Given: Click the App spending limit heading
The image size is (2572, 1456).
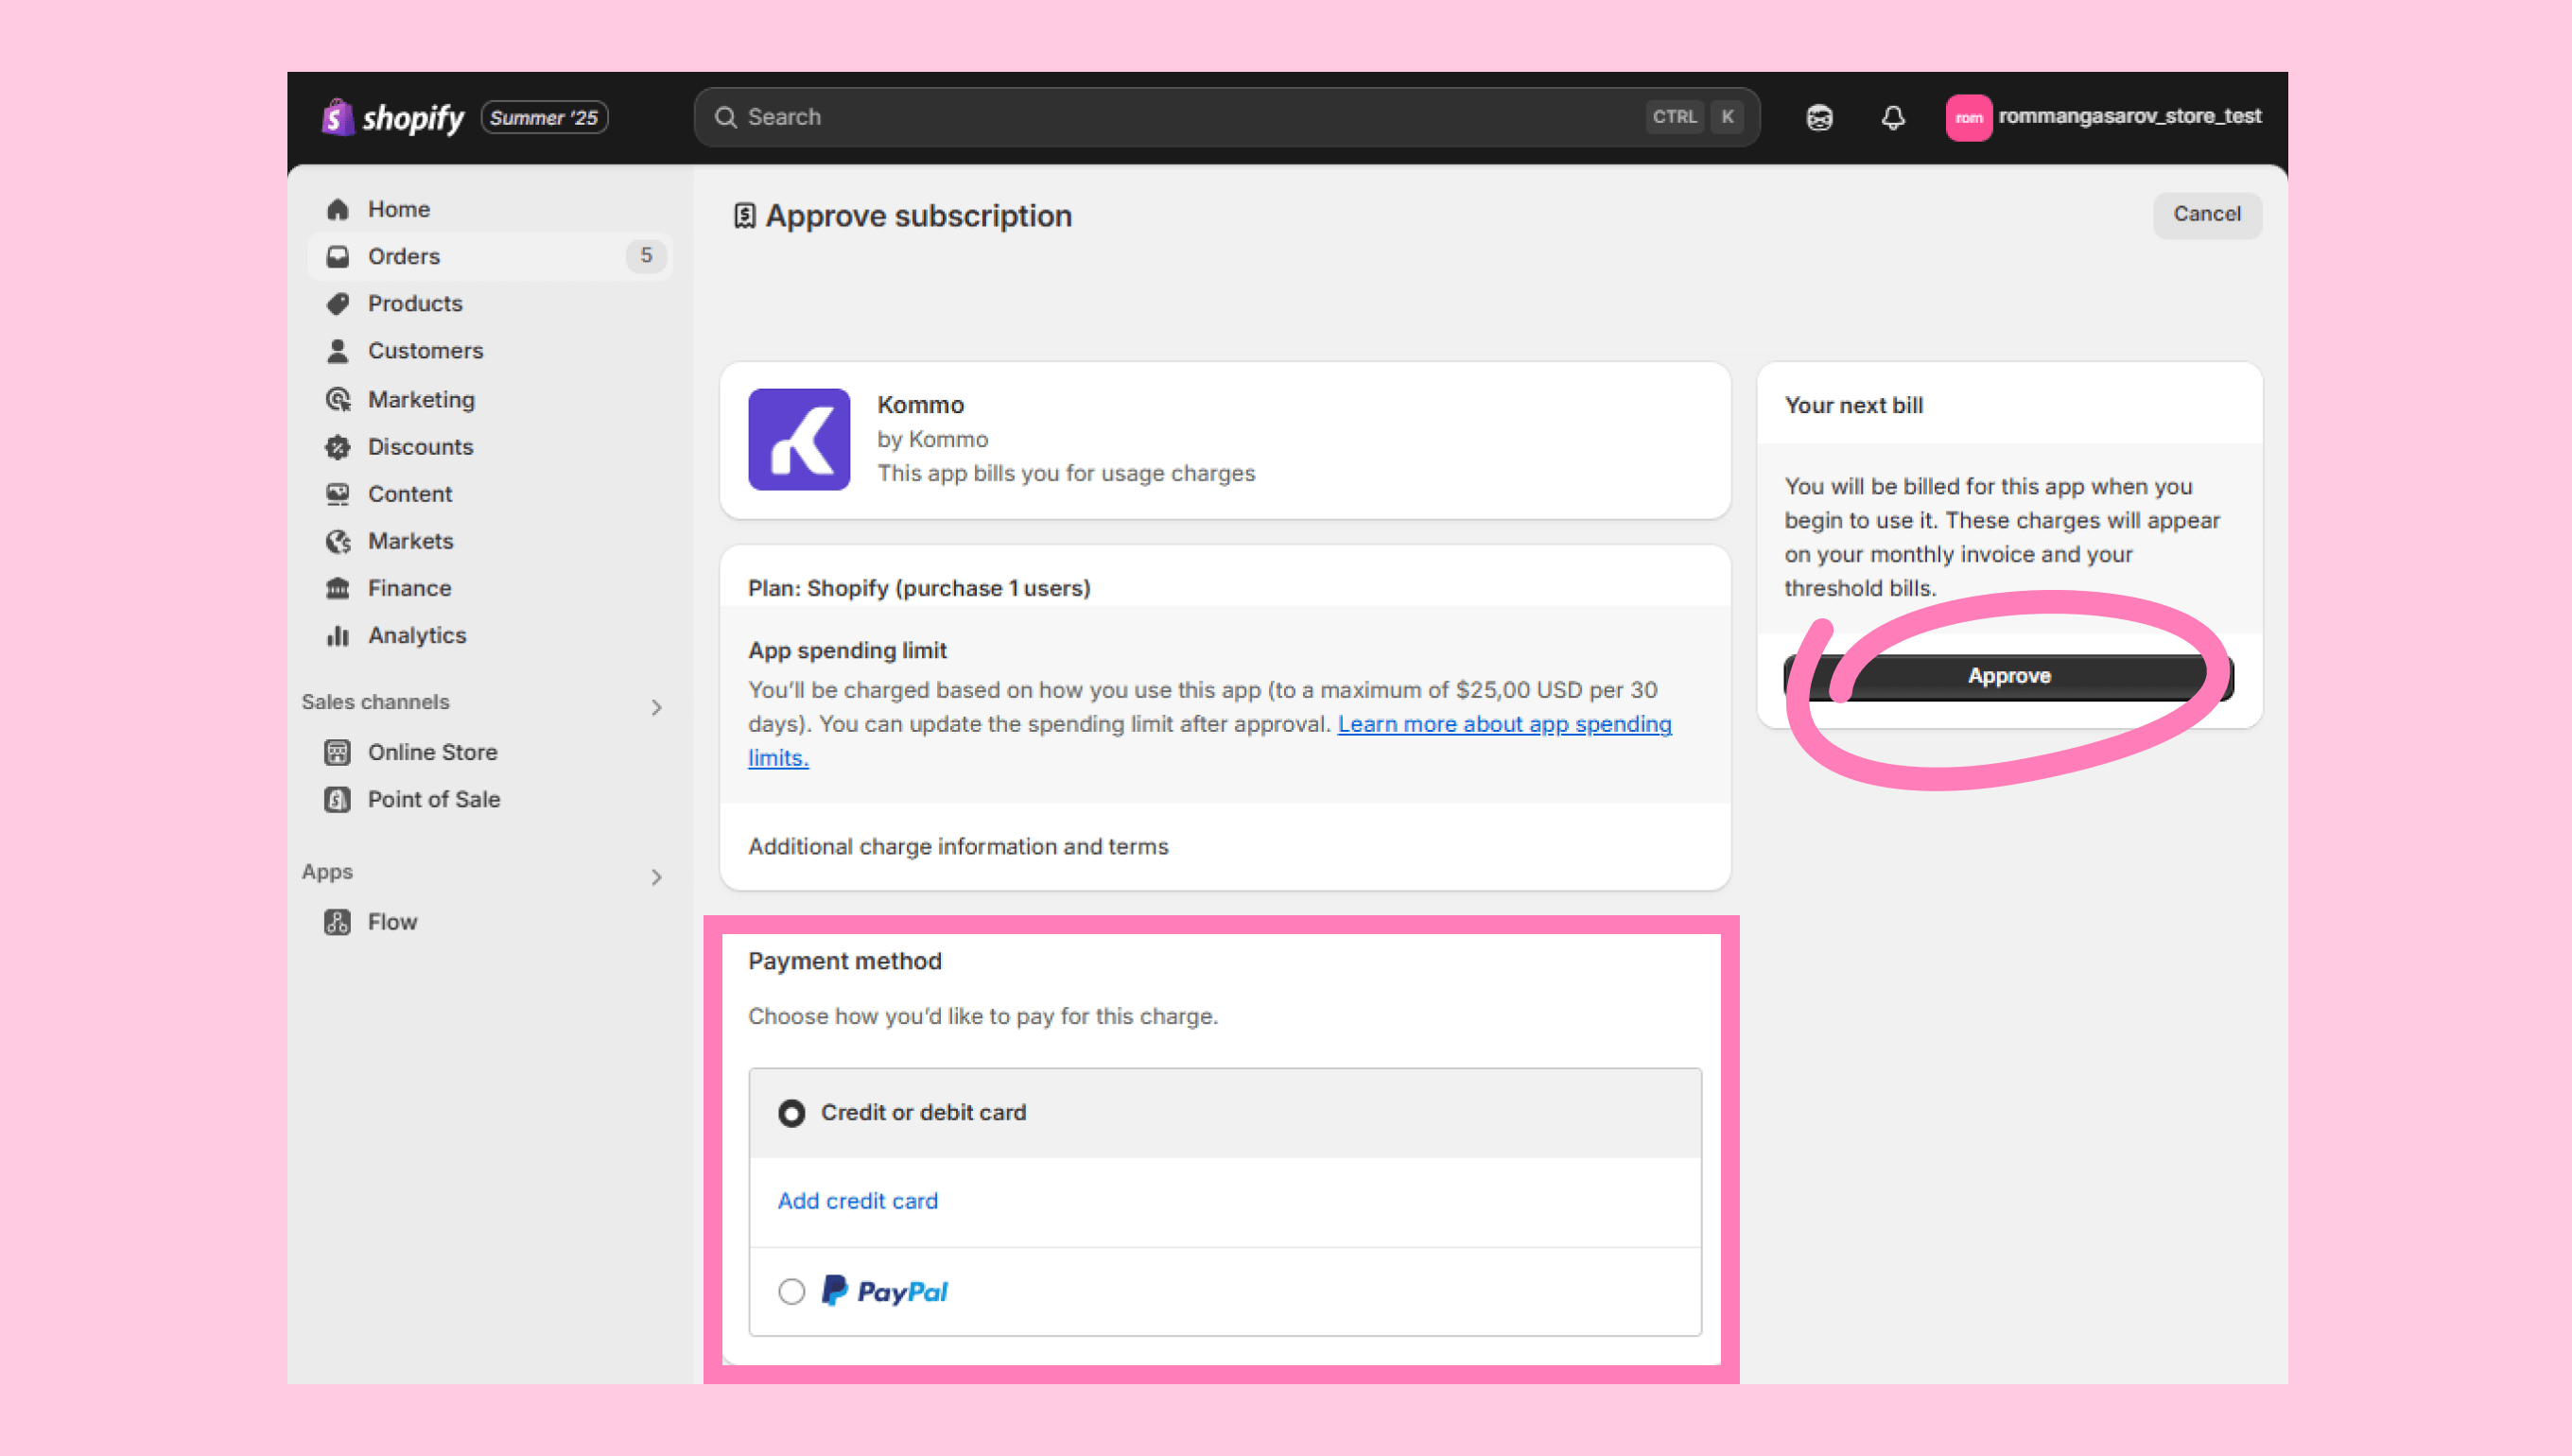Looking at the screenshot, I should [x=847, y=650].
